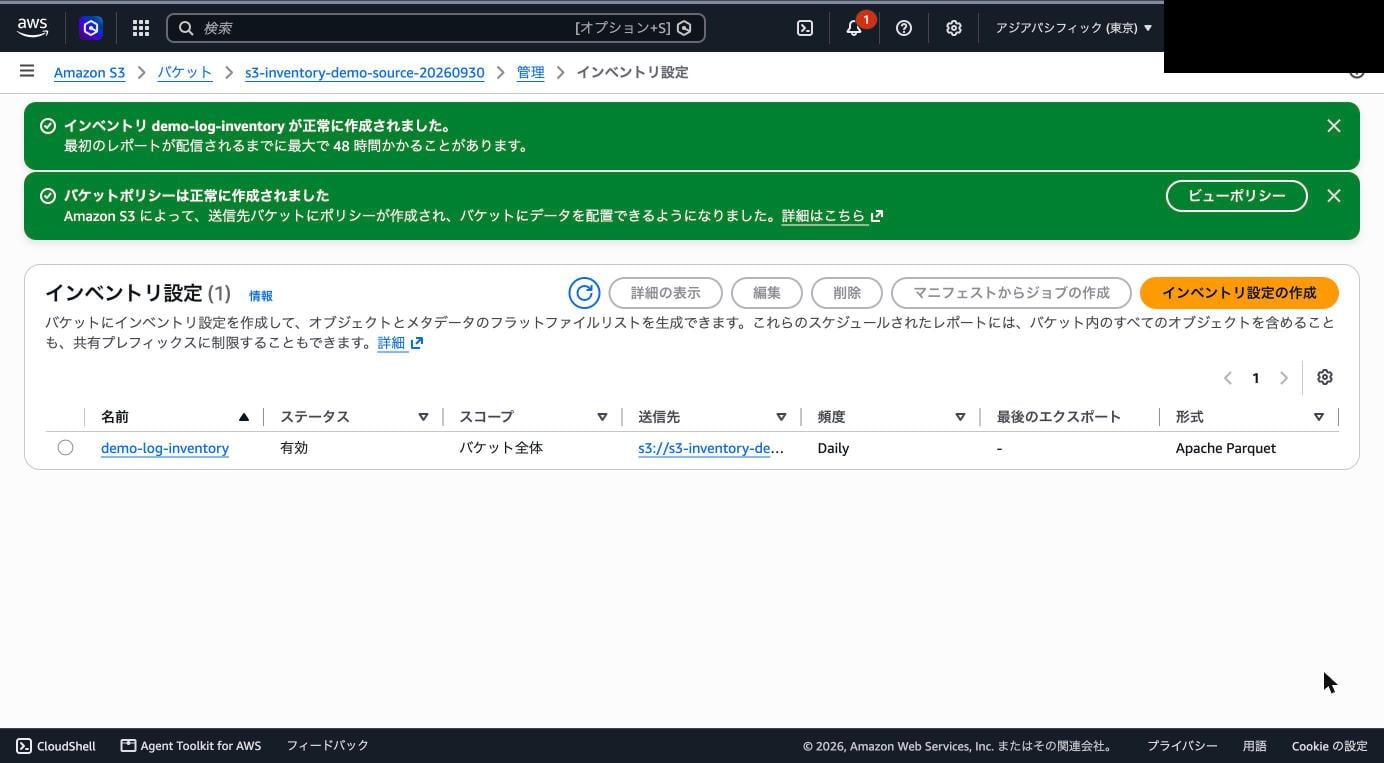Open the s3://s3-inventory-de… destination link
Screen dimensions: 1384x763
[711, 448]
